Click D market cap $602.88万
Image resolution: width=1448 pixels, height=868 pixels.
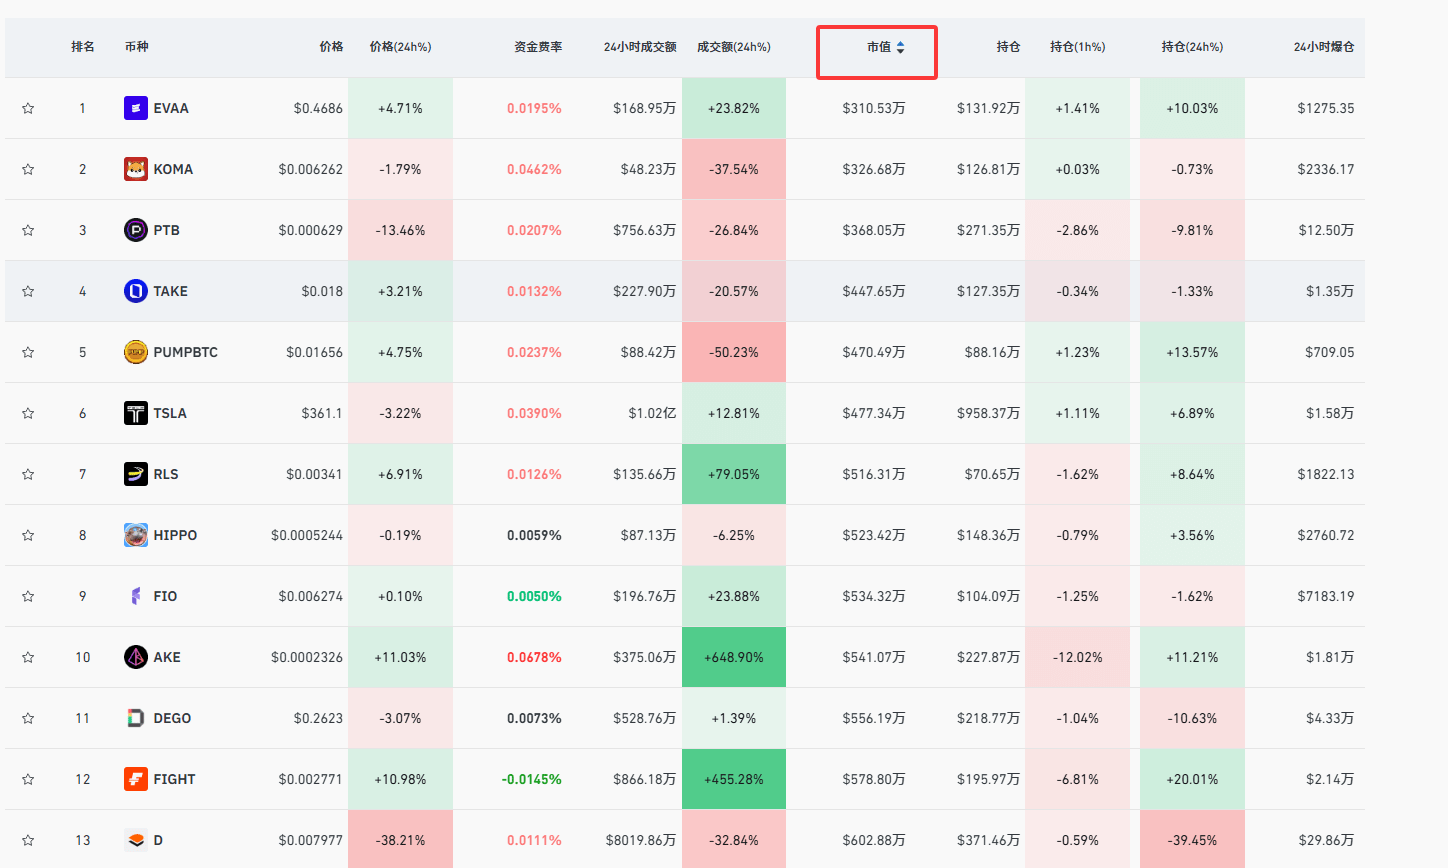[874, 840]
